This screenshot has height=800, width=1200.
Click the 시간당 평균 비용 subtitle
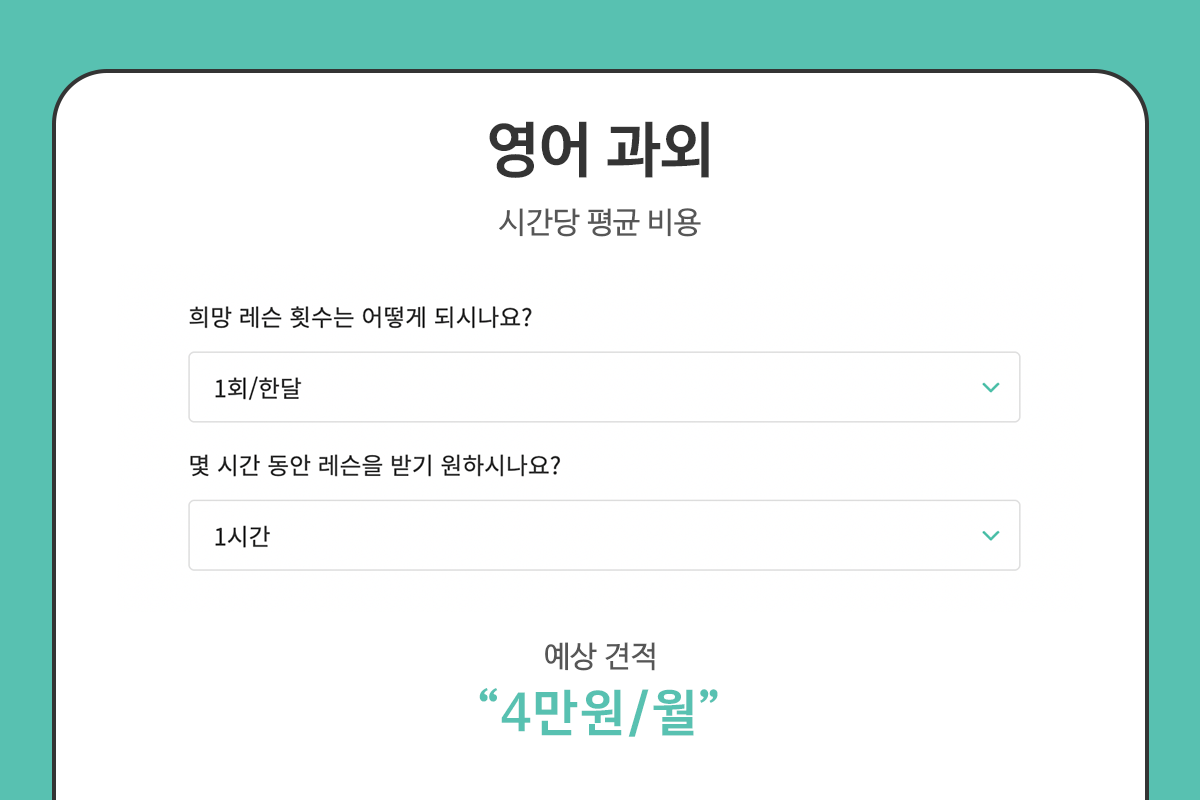pyautogui.click(x=600, y=220)
